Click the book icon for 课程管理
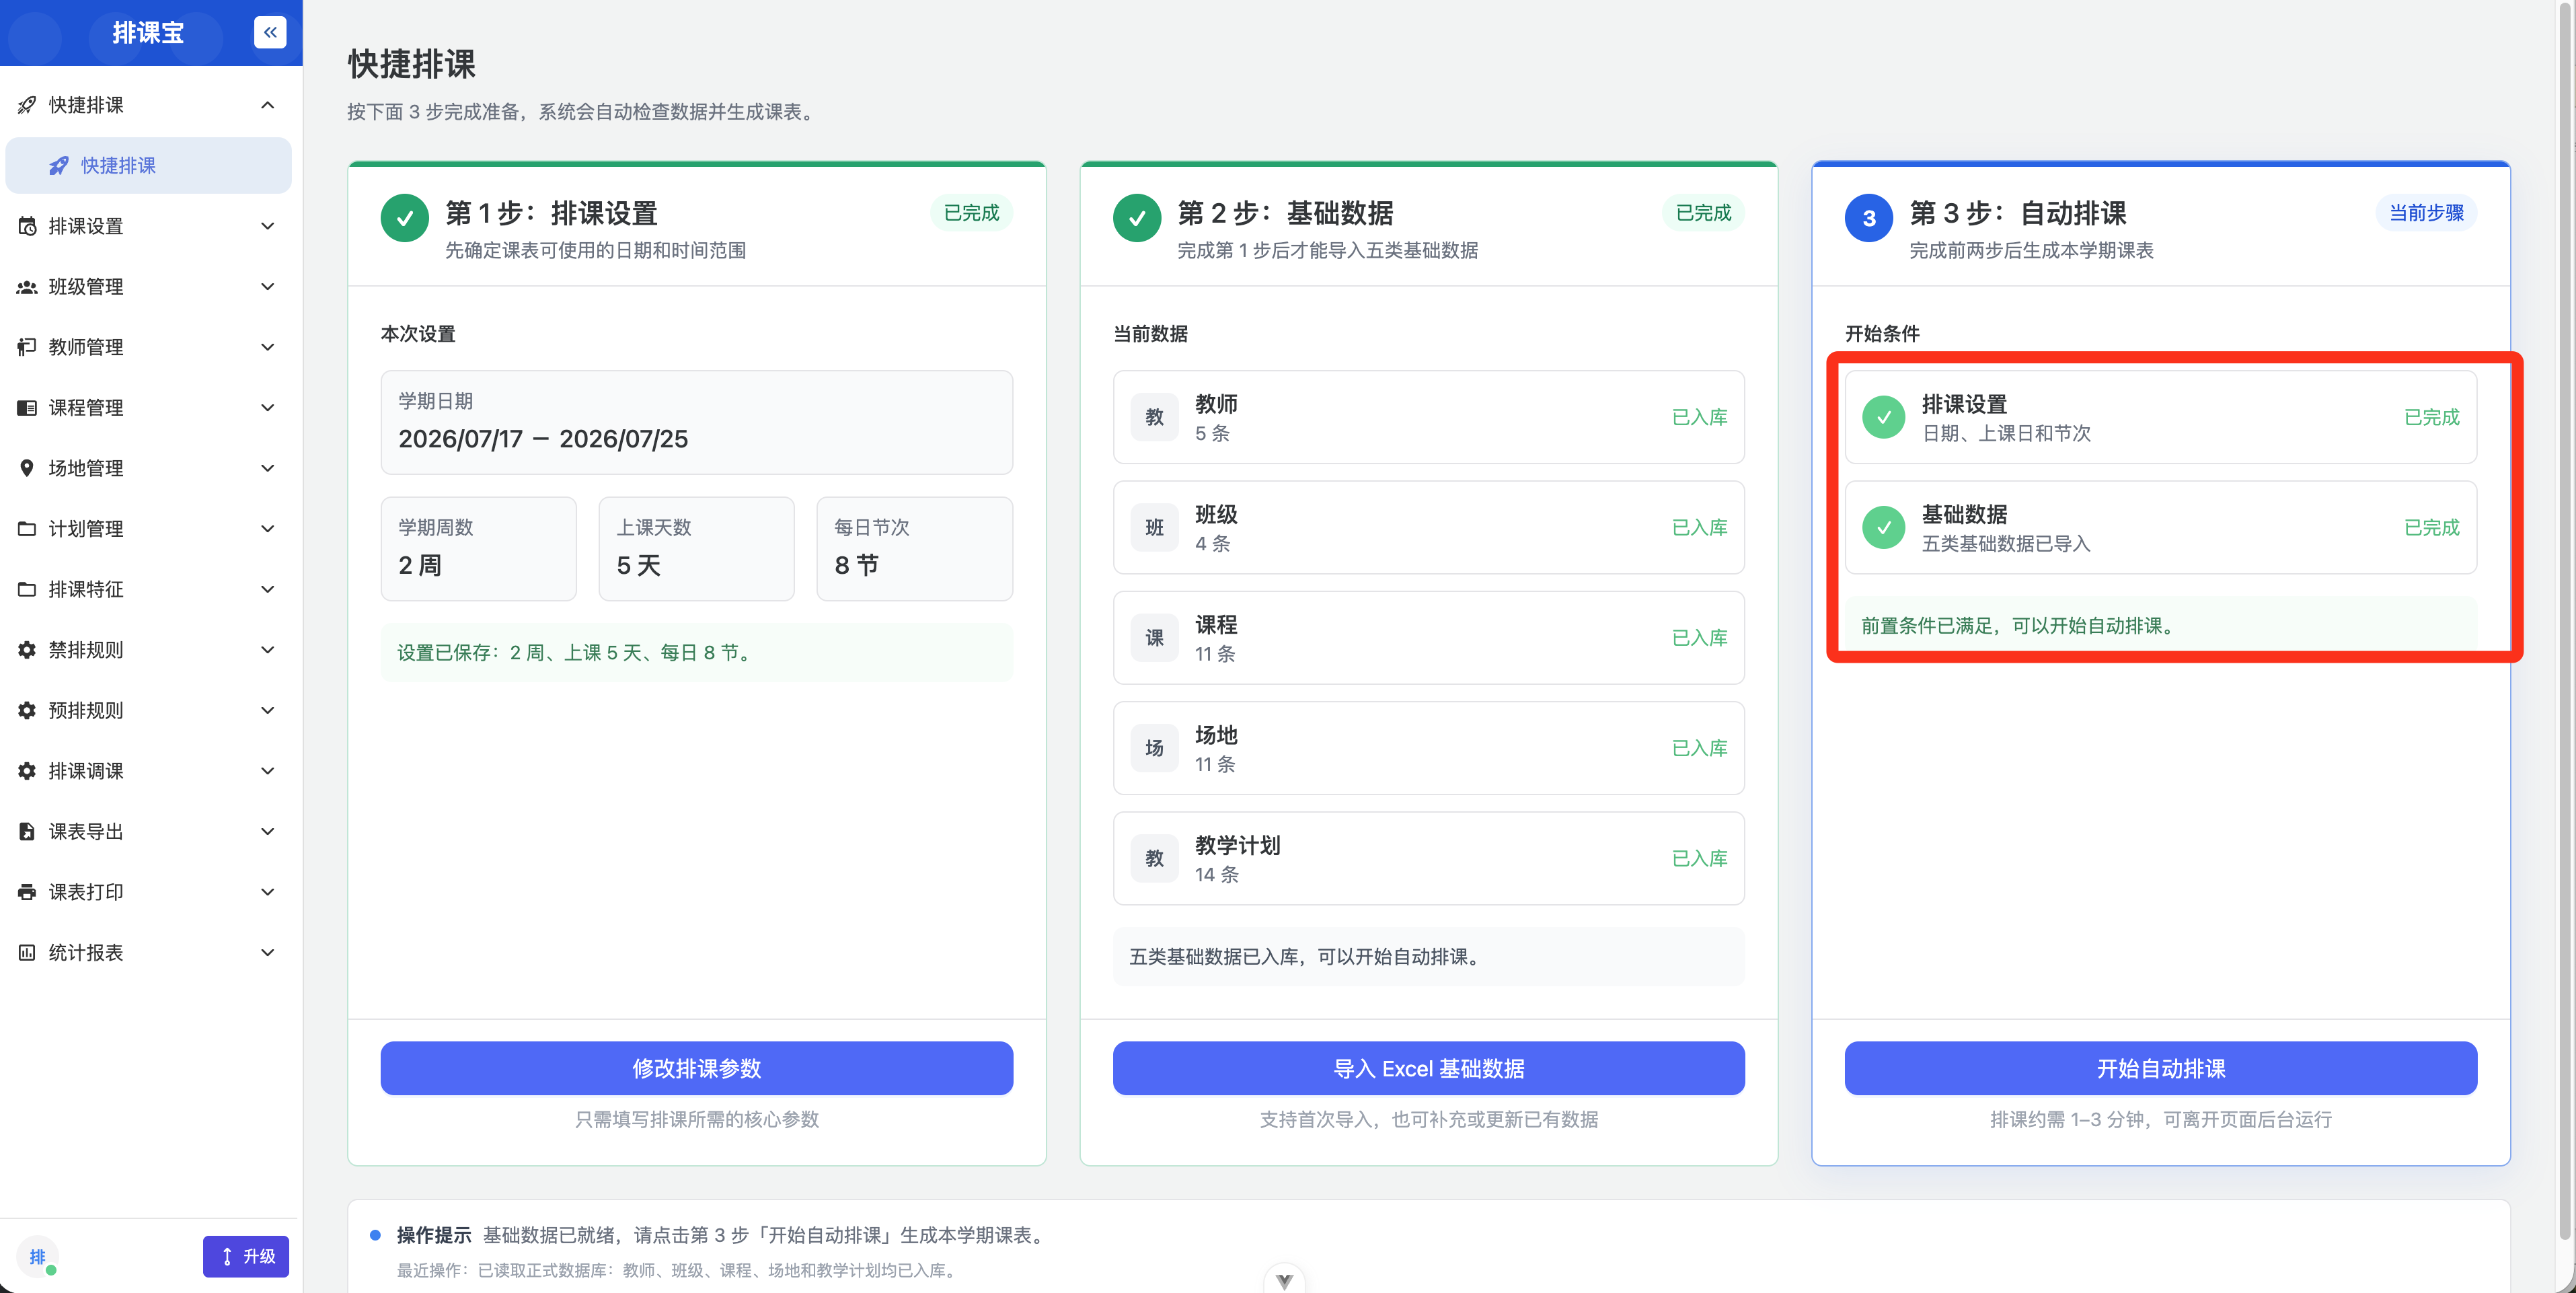The image size is (2576, 1293). pos(27,408)
